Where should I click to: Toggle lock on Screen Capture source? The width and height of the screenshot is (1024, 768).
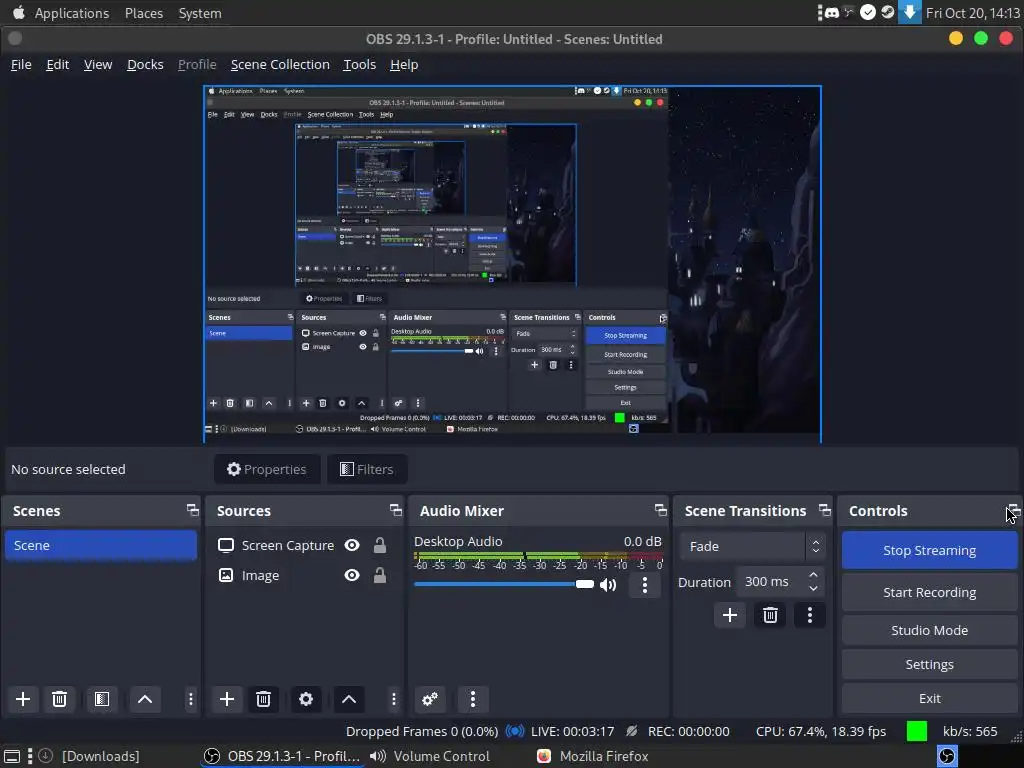[379, 545]
